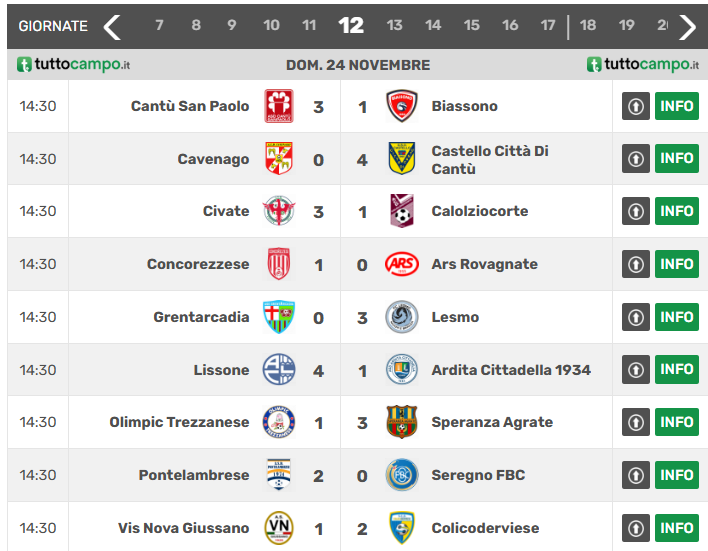Click the Vis Nova Giussano crest
Screen dimensions: 708x551
click(x=278, y=528)
